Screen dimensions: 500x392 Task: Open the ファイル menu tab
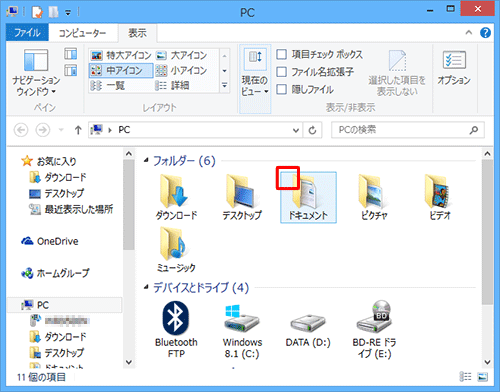[x=27, y=33]
